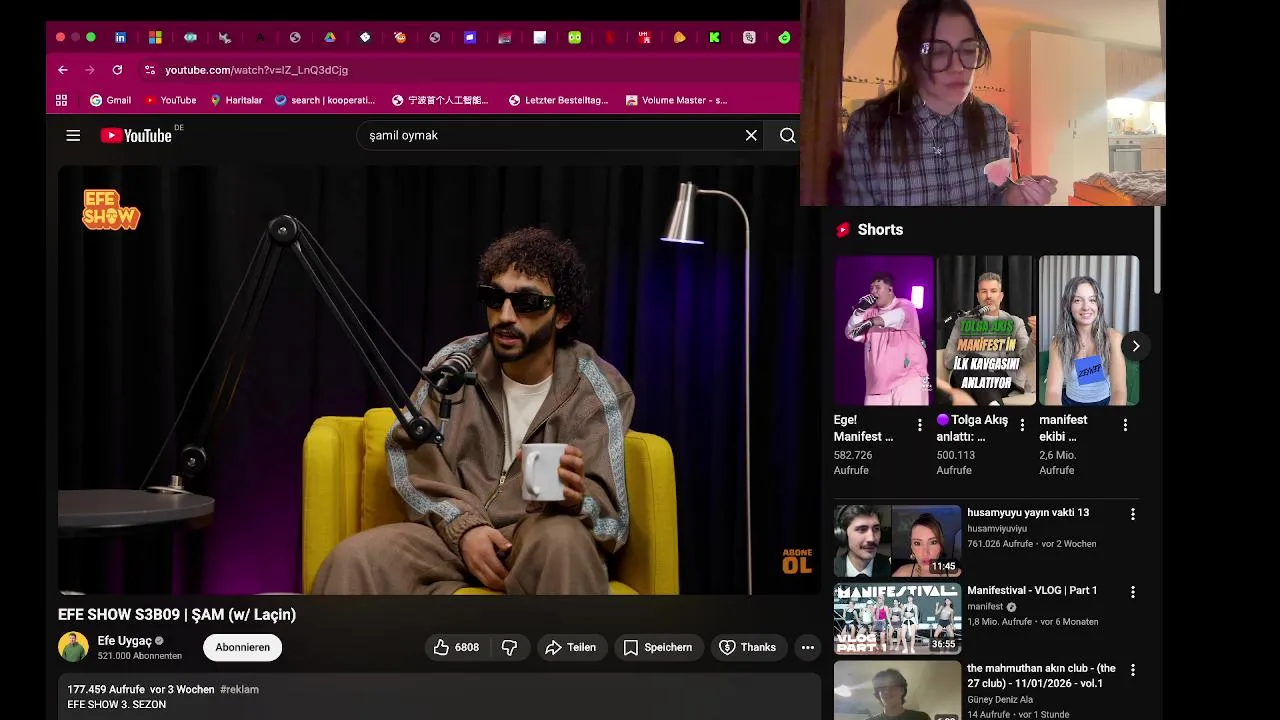Open options for Tolga Akış Short
Screen dimensions: 1280x720
click(1022, 425)
